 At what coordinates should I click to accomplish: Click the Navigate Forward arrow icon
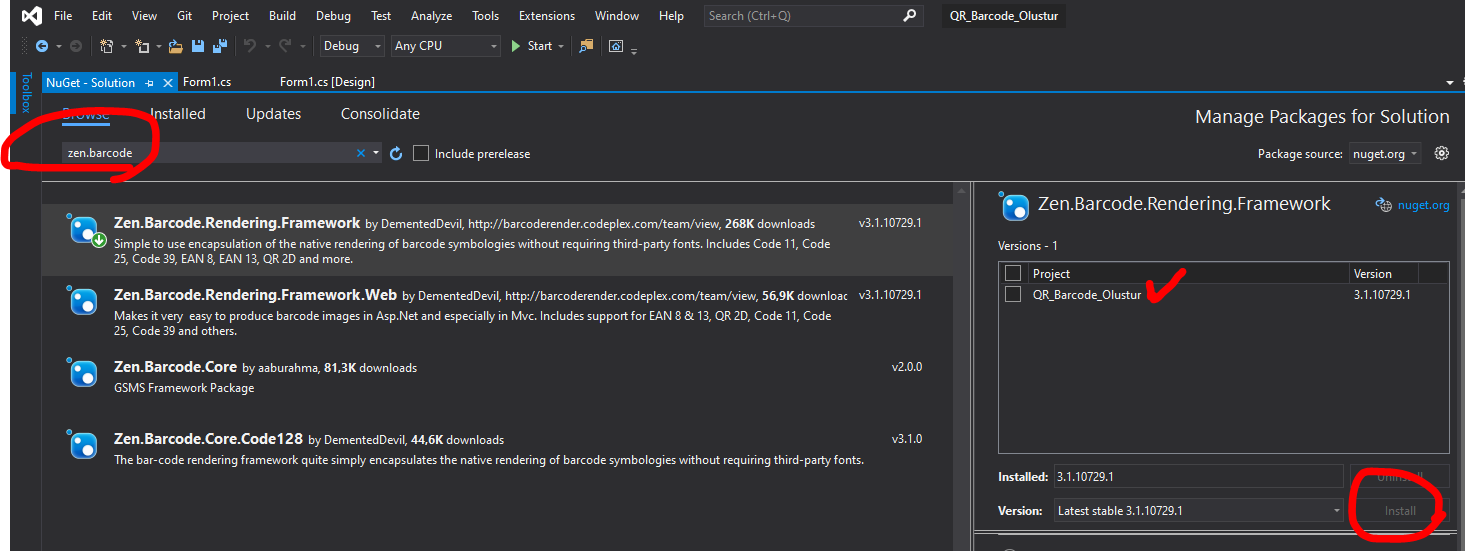coord(76,46)
